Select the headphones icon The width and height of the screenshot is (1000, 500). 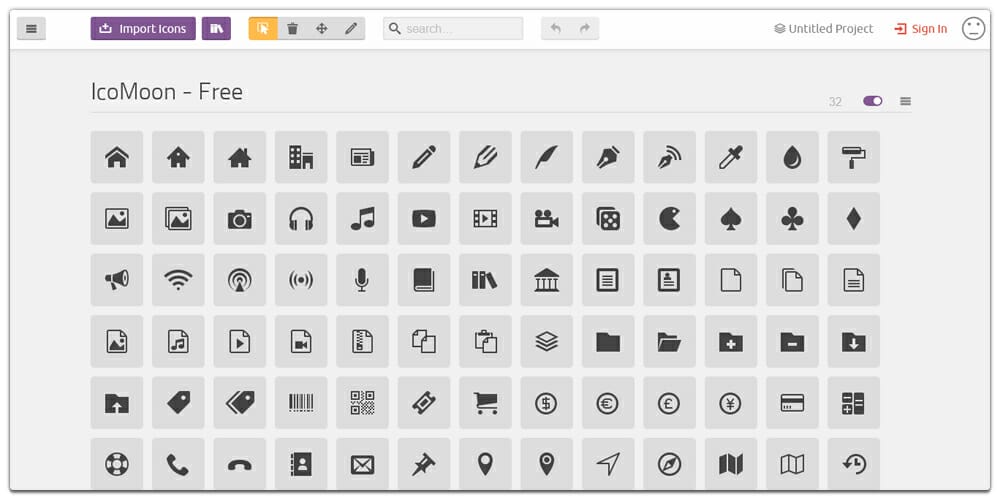pos(301,219)
